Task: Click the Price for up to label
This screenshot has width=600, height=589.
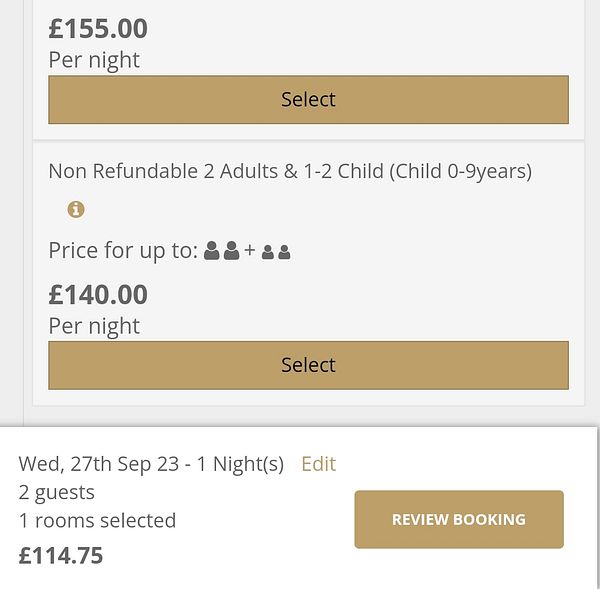Action: click(x=123, y=251)
